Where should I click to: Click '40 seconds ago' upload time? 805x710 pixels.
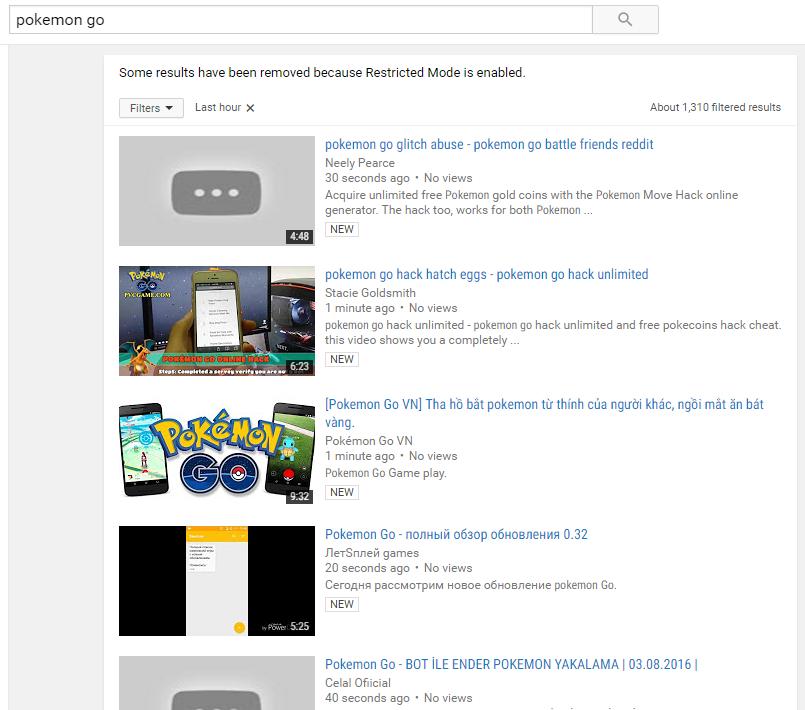[x=367, y=698]
